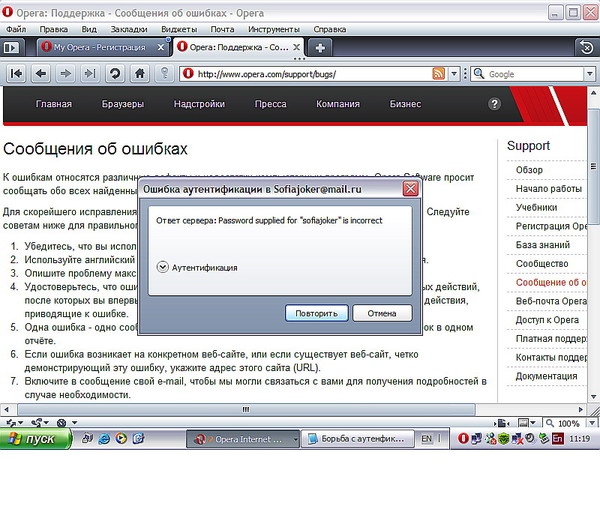Switch to Борьба с аутенфик... taskbar window

coord(359,439)
